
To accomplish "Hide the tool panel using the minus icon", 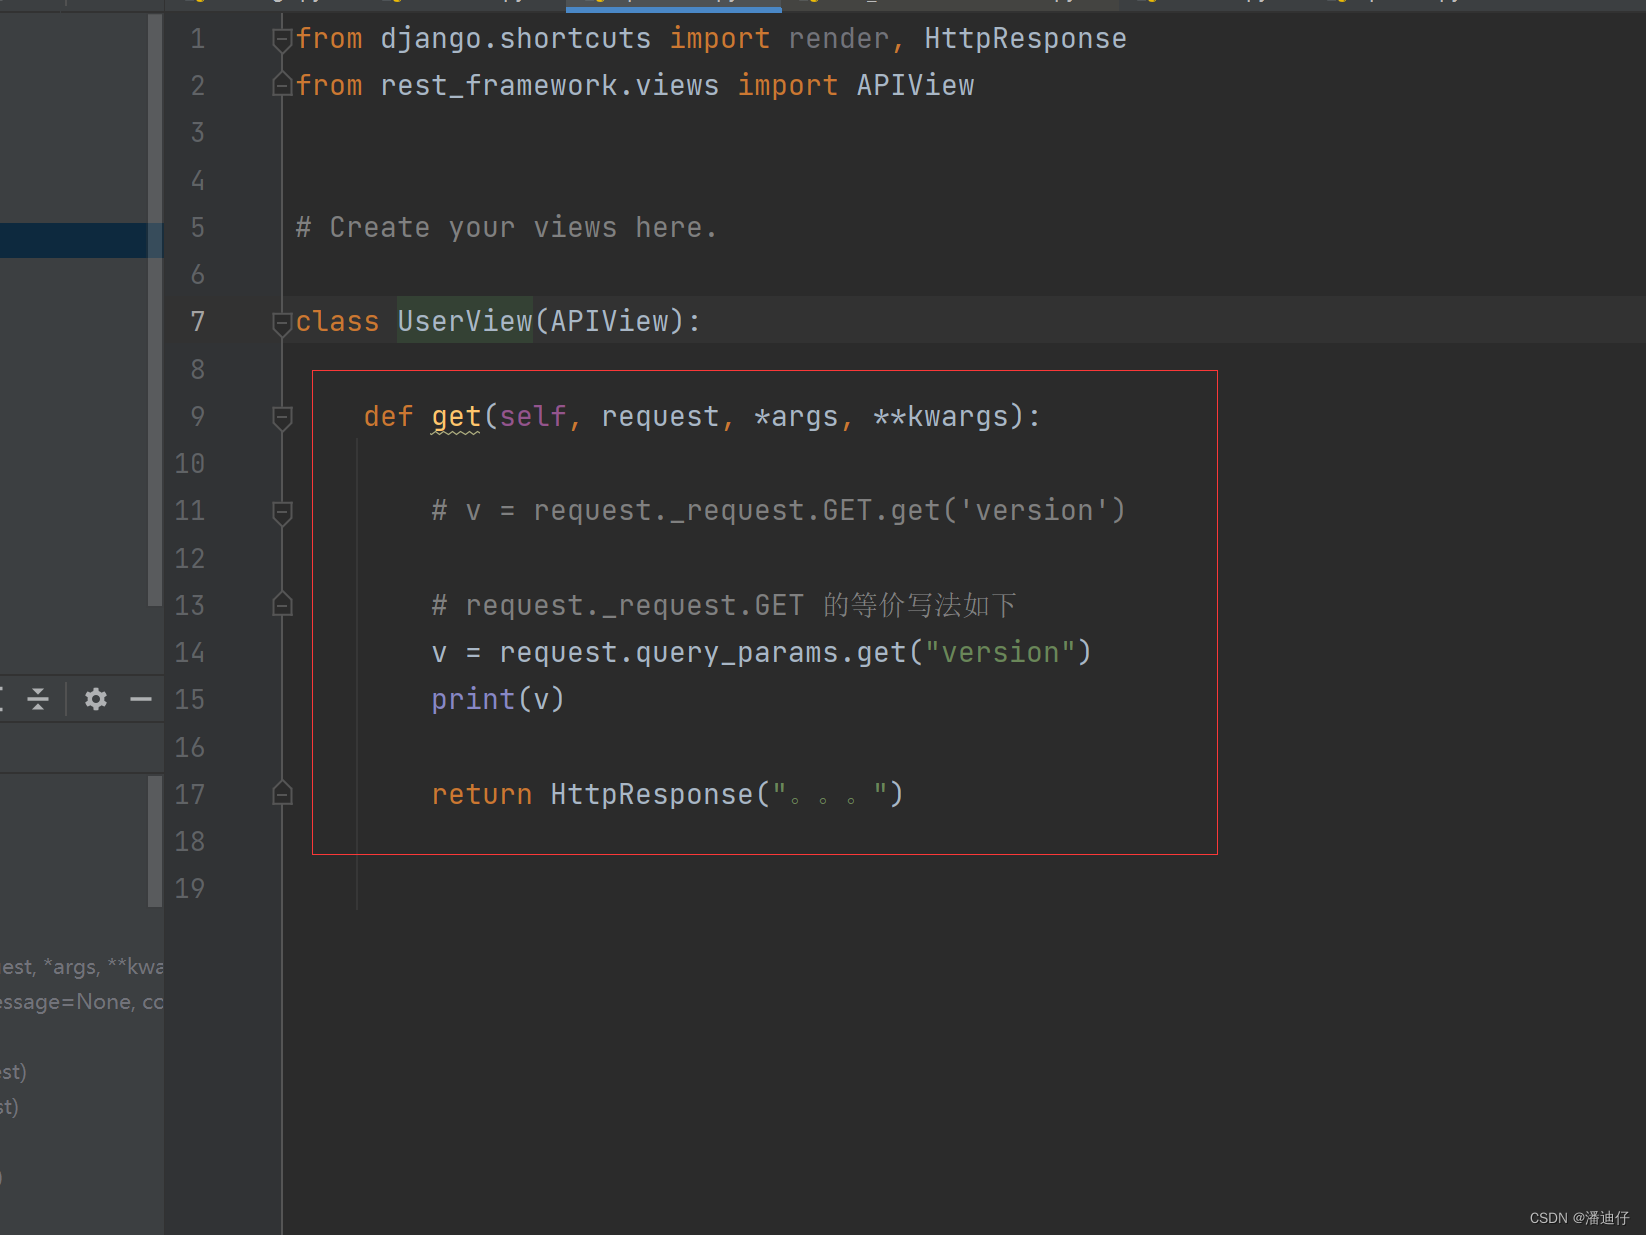I will click(140, 699).
